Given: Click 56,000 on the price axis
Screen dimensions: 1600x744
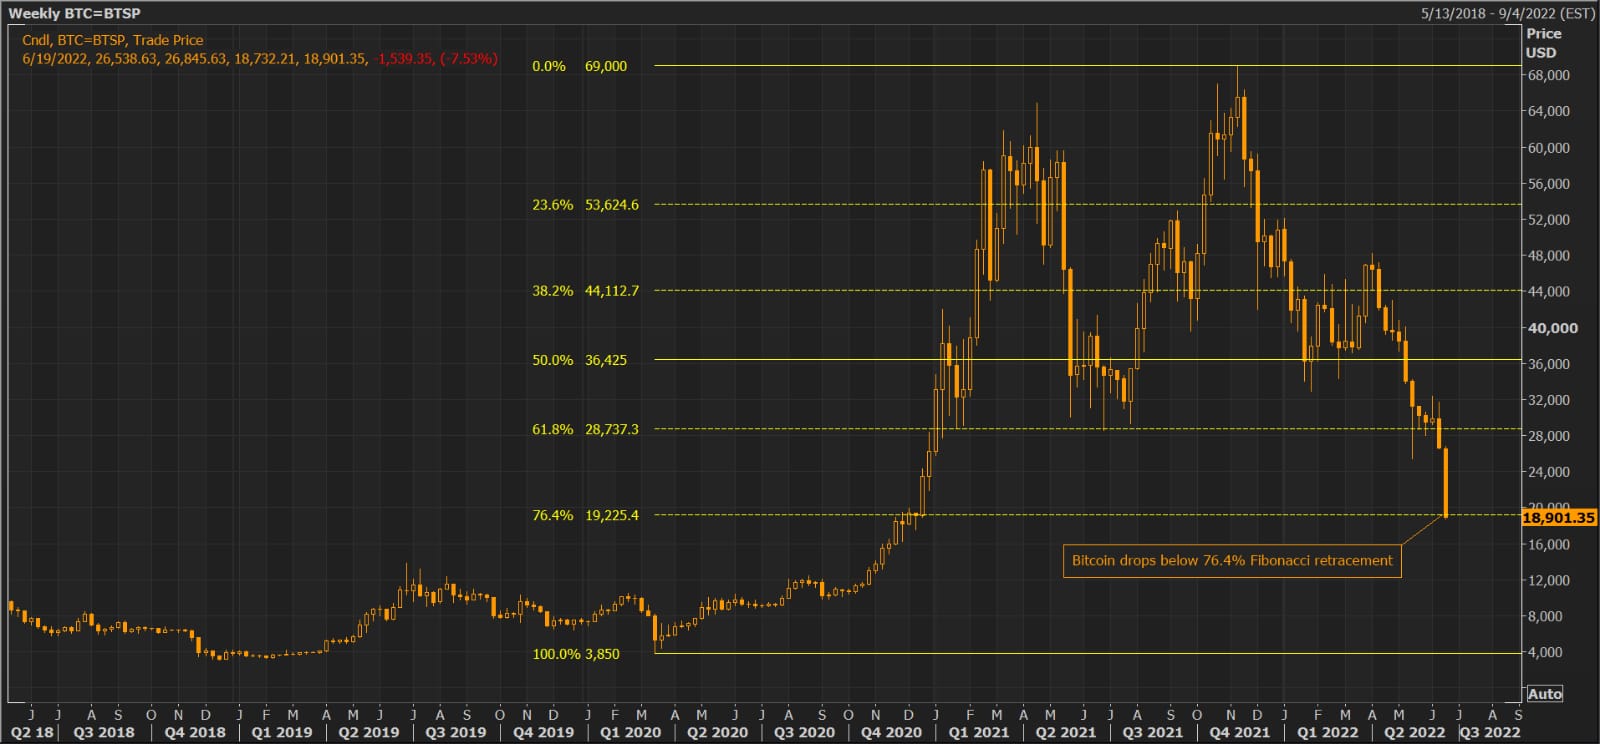Looking at the screenshot, I should click(x=1548, y=184).
